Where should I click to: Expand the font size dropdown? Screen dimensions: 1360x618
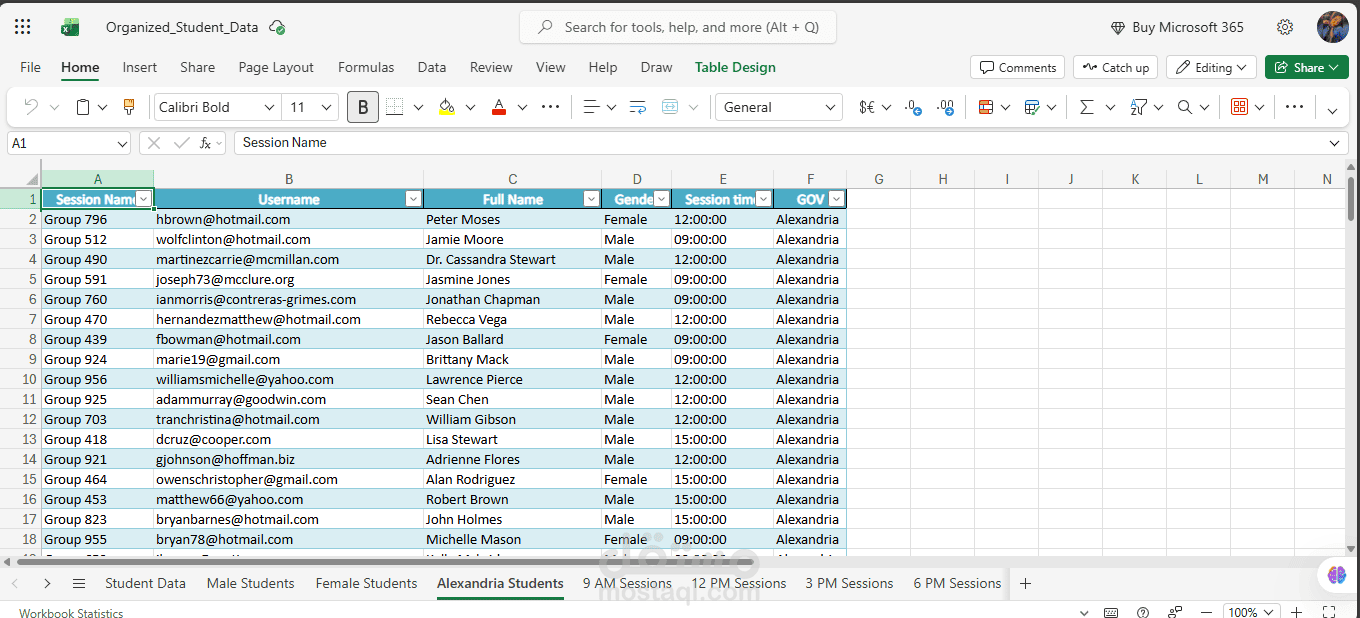pyautogui.click(x=327, y=107)
